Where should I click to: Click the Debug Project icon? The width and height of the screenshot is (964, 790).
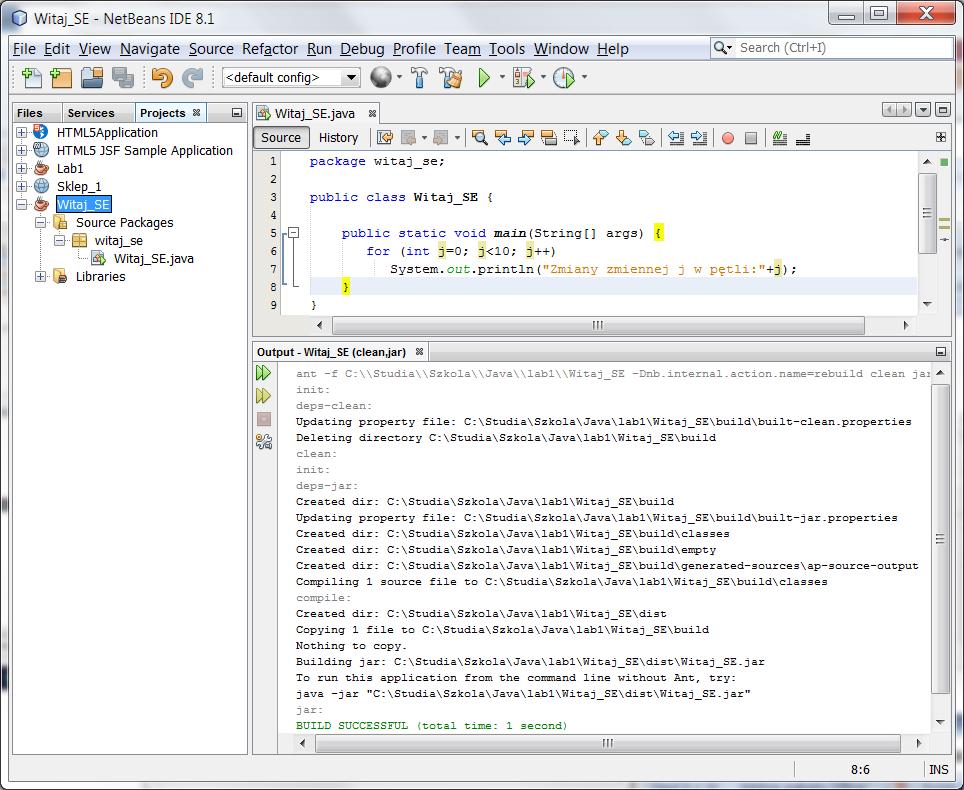pos(523,77)
